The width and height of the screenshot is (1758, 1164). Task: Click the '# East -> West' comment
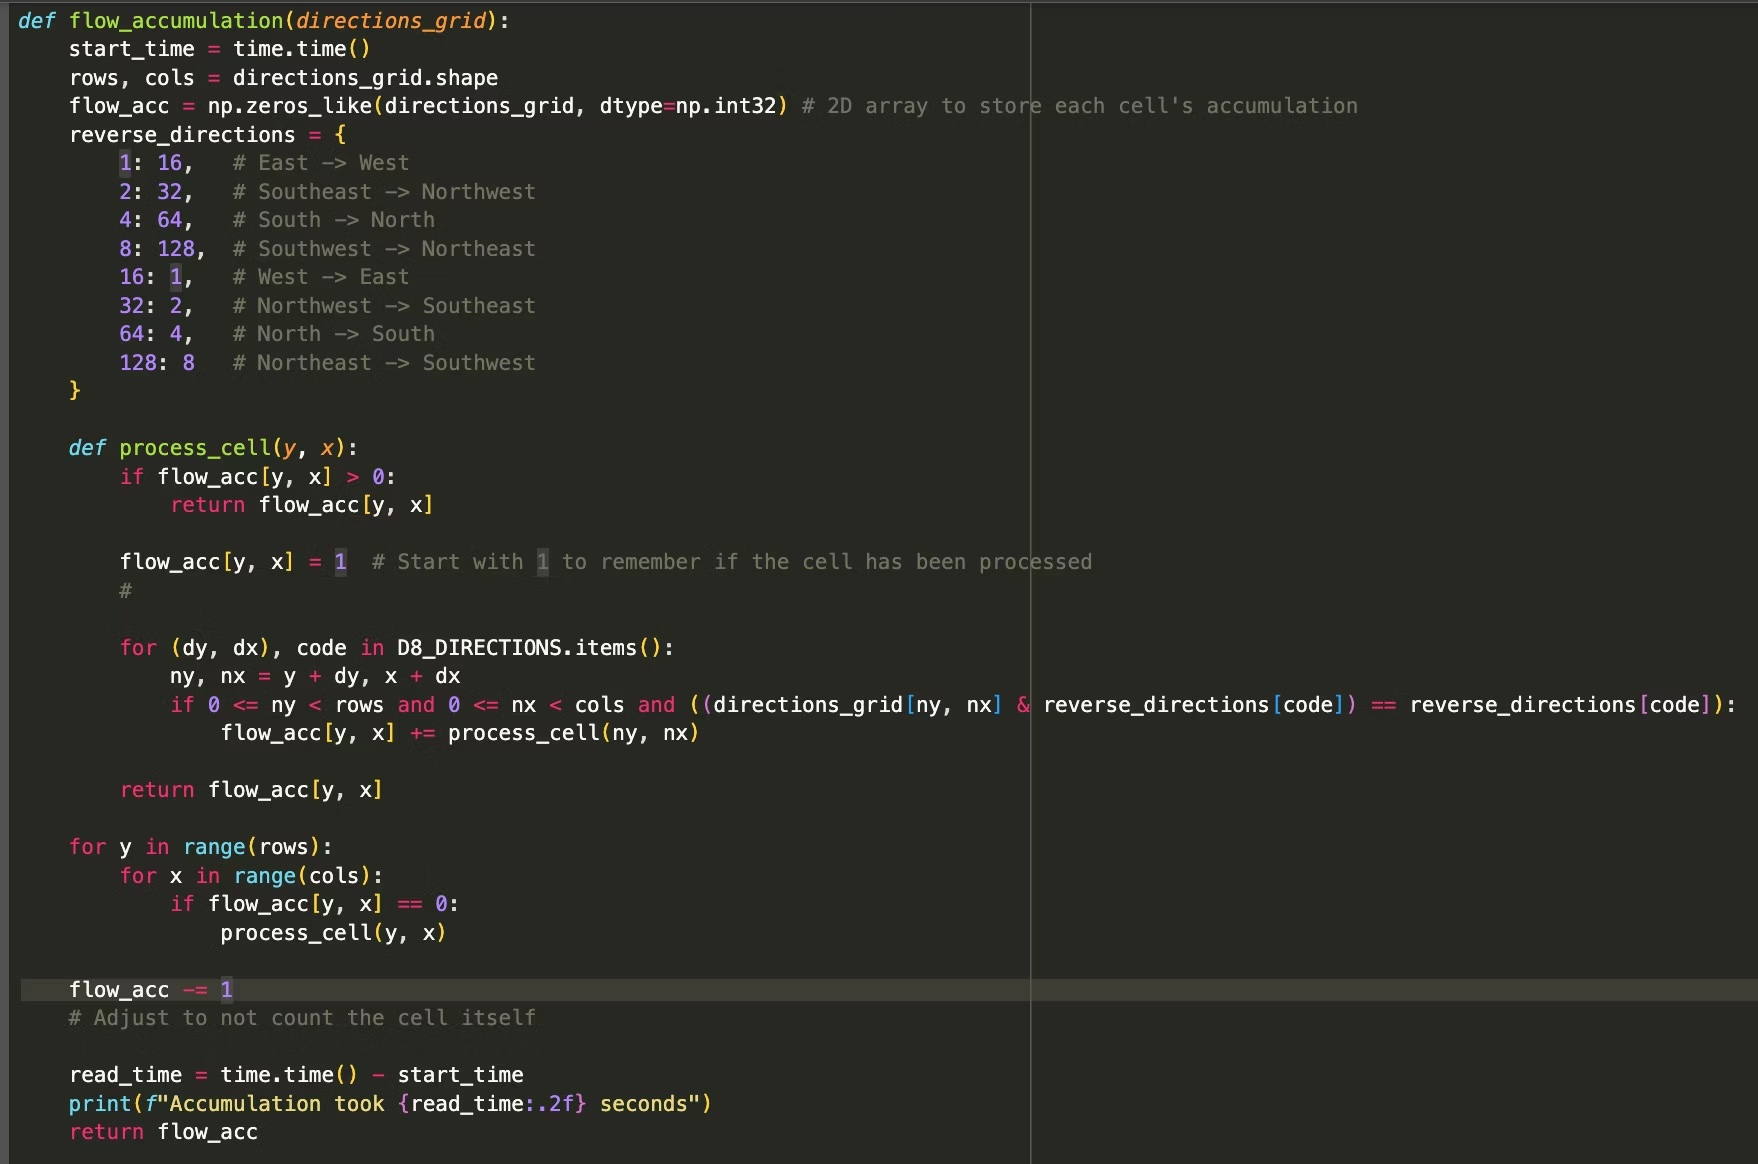click(320, 163)
